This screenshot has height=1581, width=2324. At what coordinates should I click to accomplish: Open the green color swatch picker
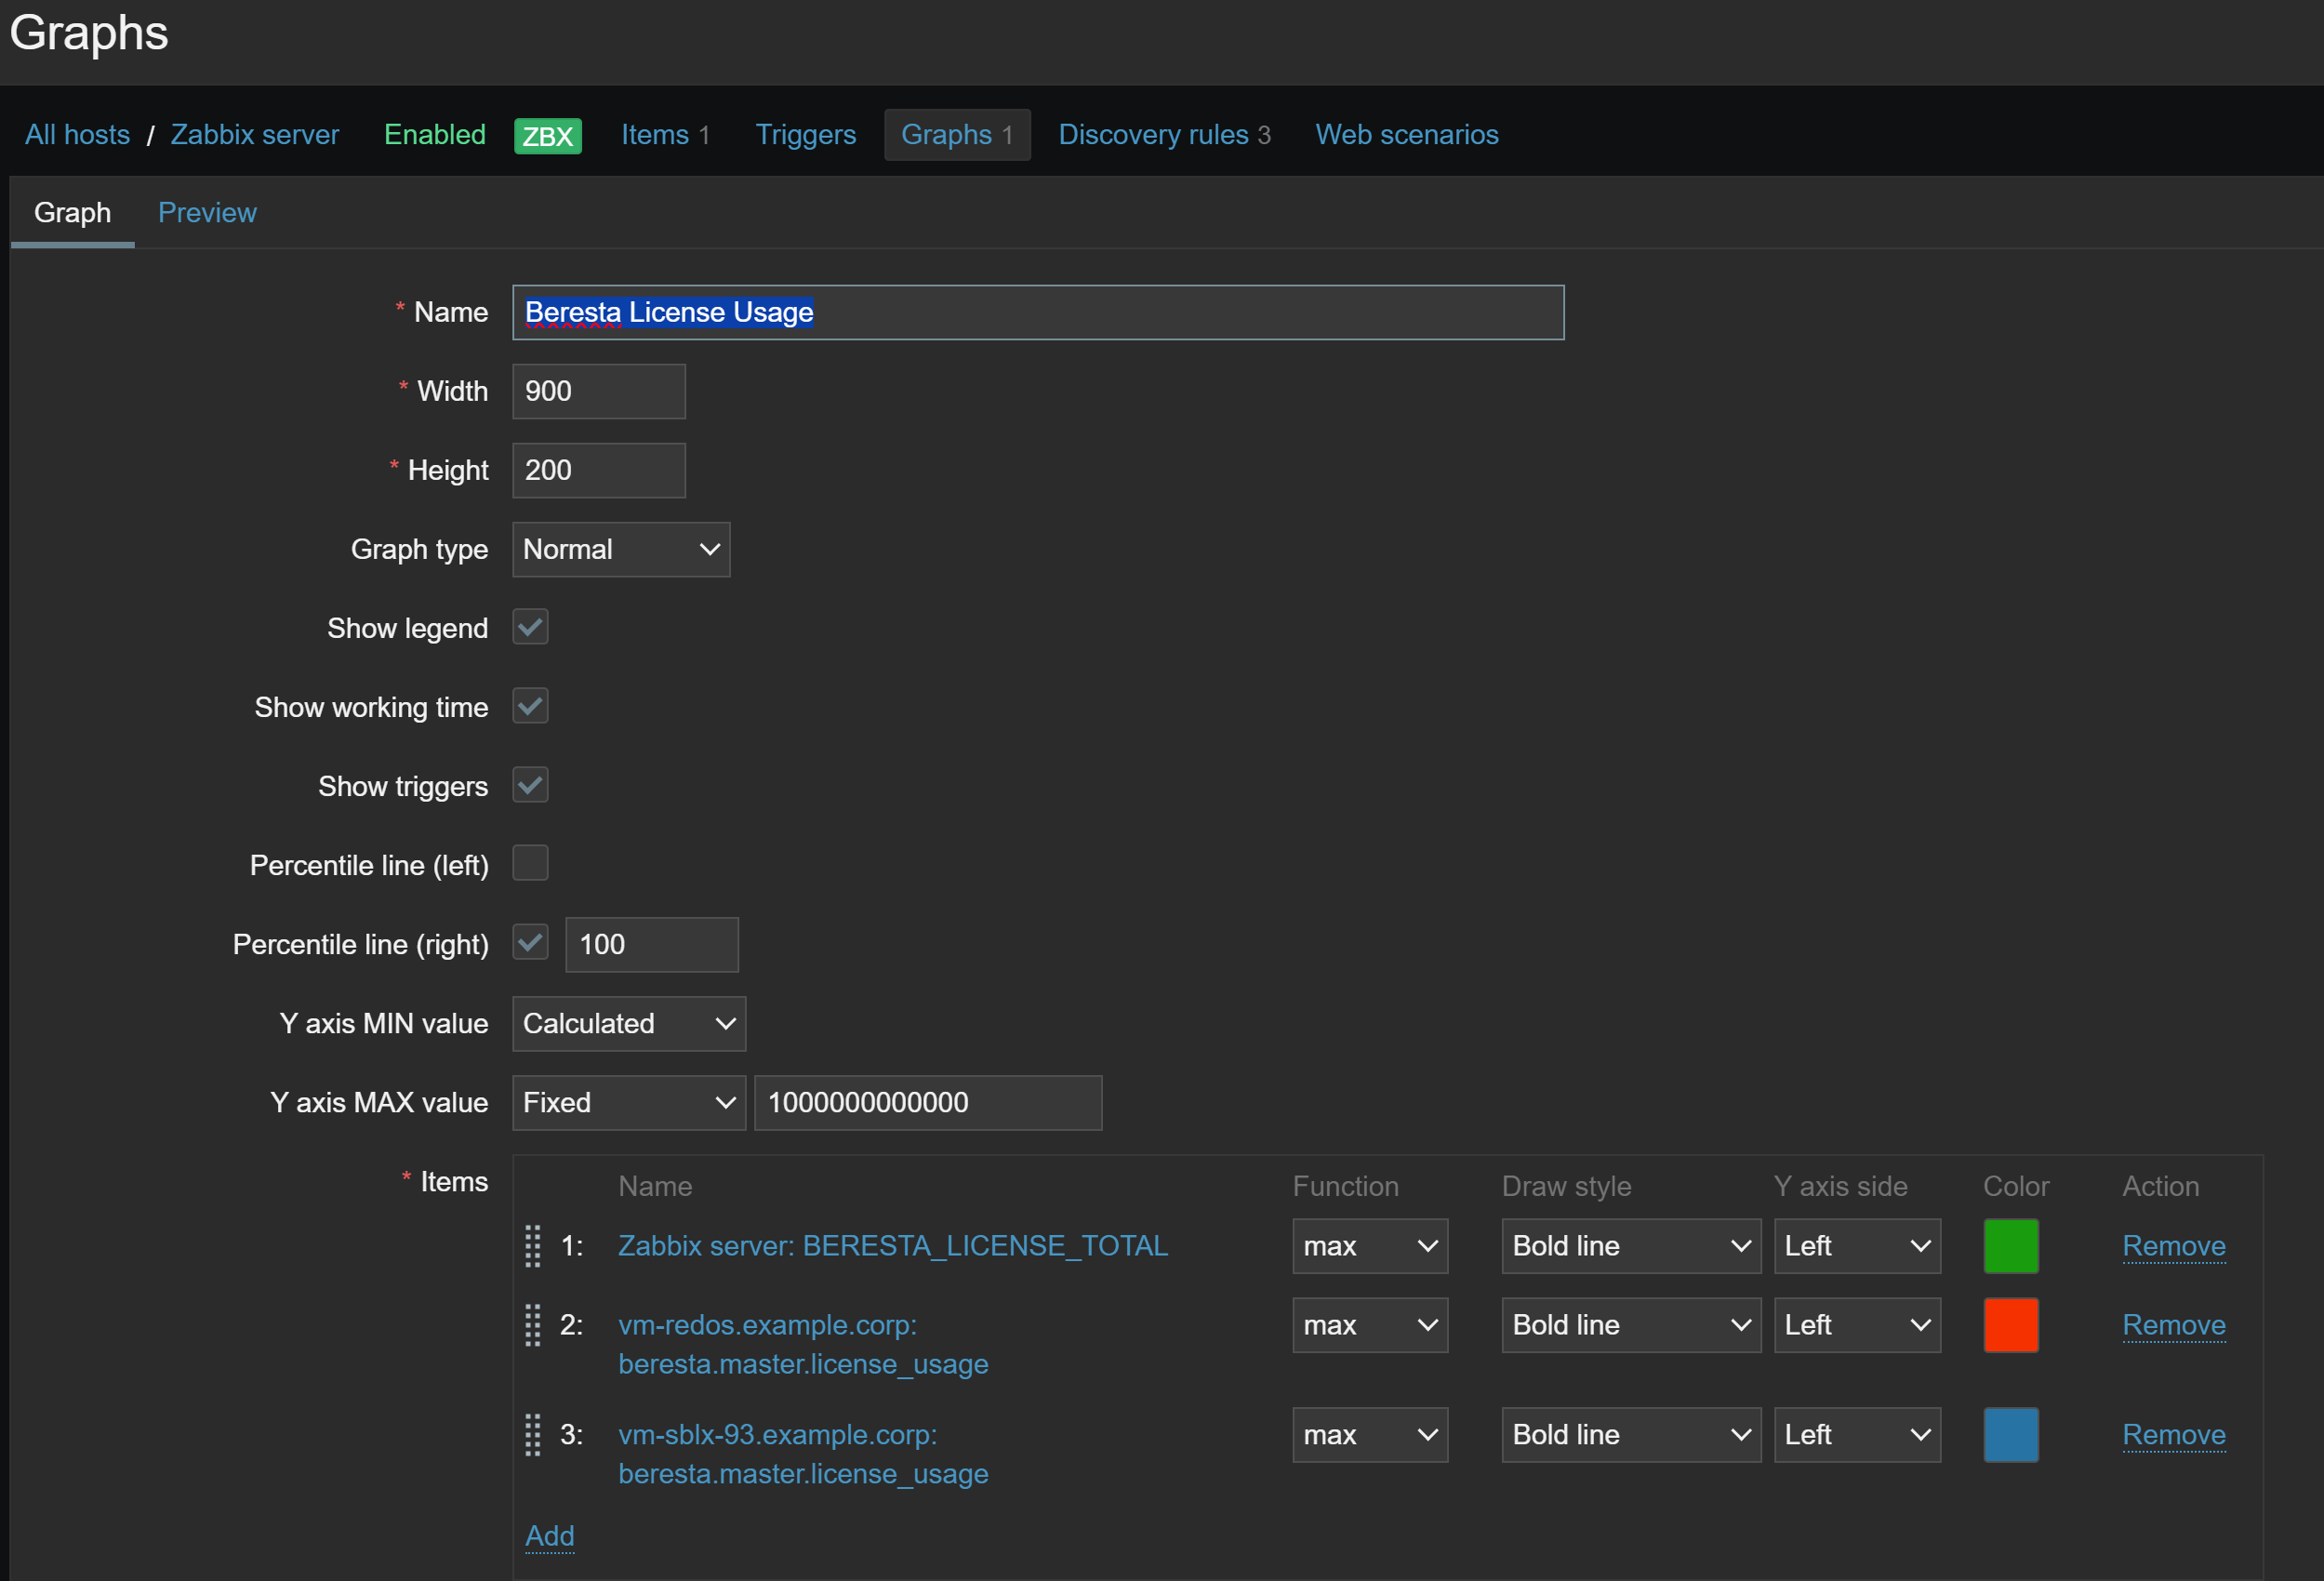pyautogui.click(x=2010, y=1246)
